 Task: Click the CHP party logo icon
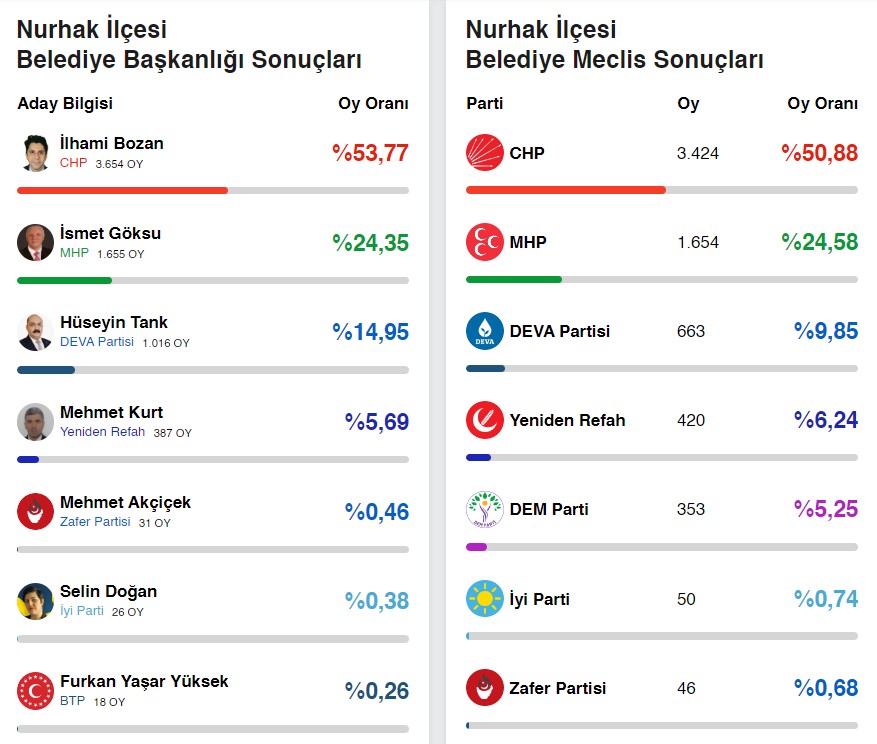(485, 153)
